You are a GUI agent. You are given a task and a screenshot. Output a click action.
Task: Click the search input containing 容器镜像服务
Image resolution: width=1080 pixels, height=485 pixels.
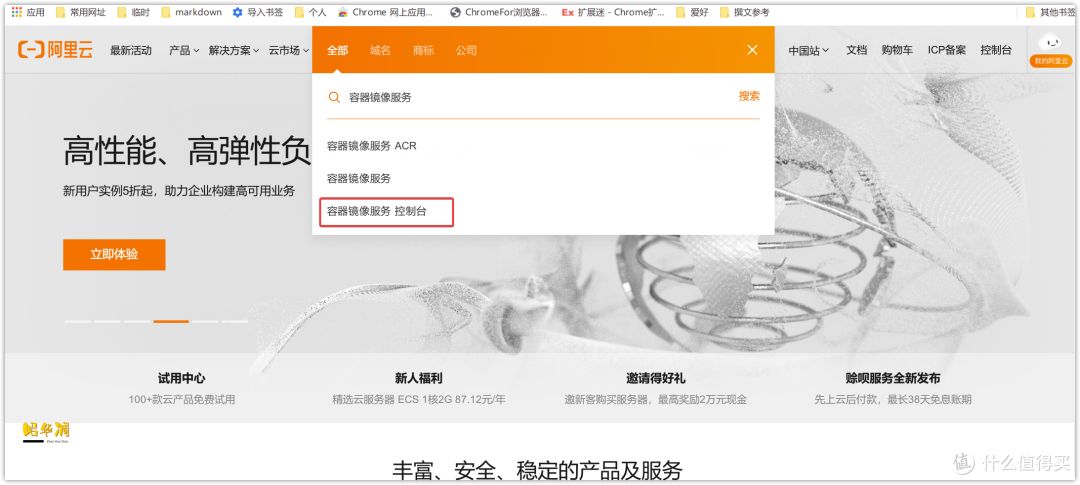pos(537,97)
